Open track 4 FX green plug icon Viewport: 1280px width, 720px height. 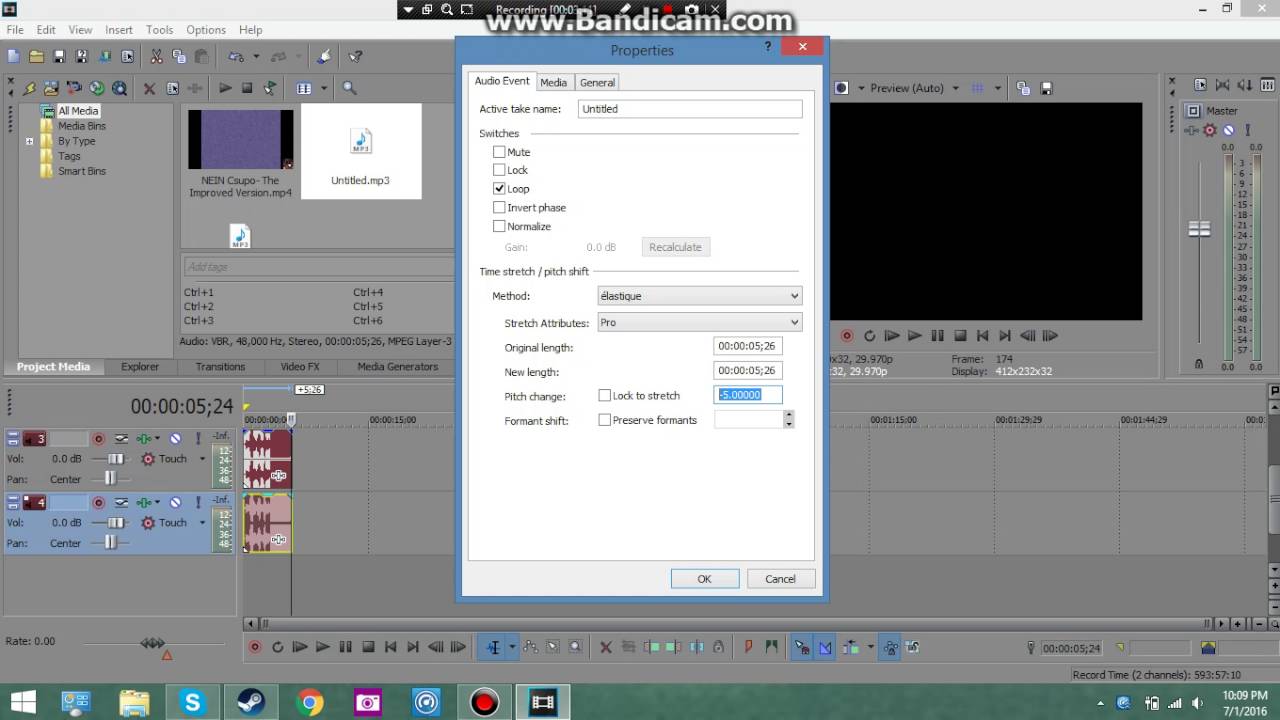(145, 502)
